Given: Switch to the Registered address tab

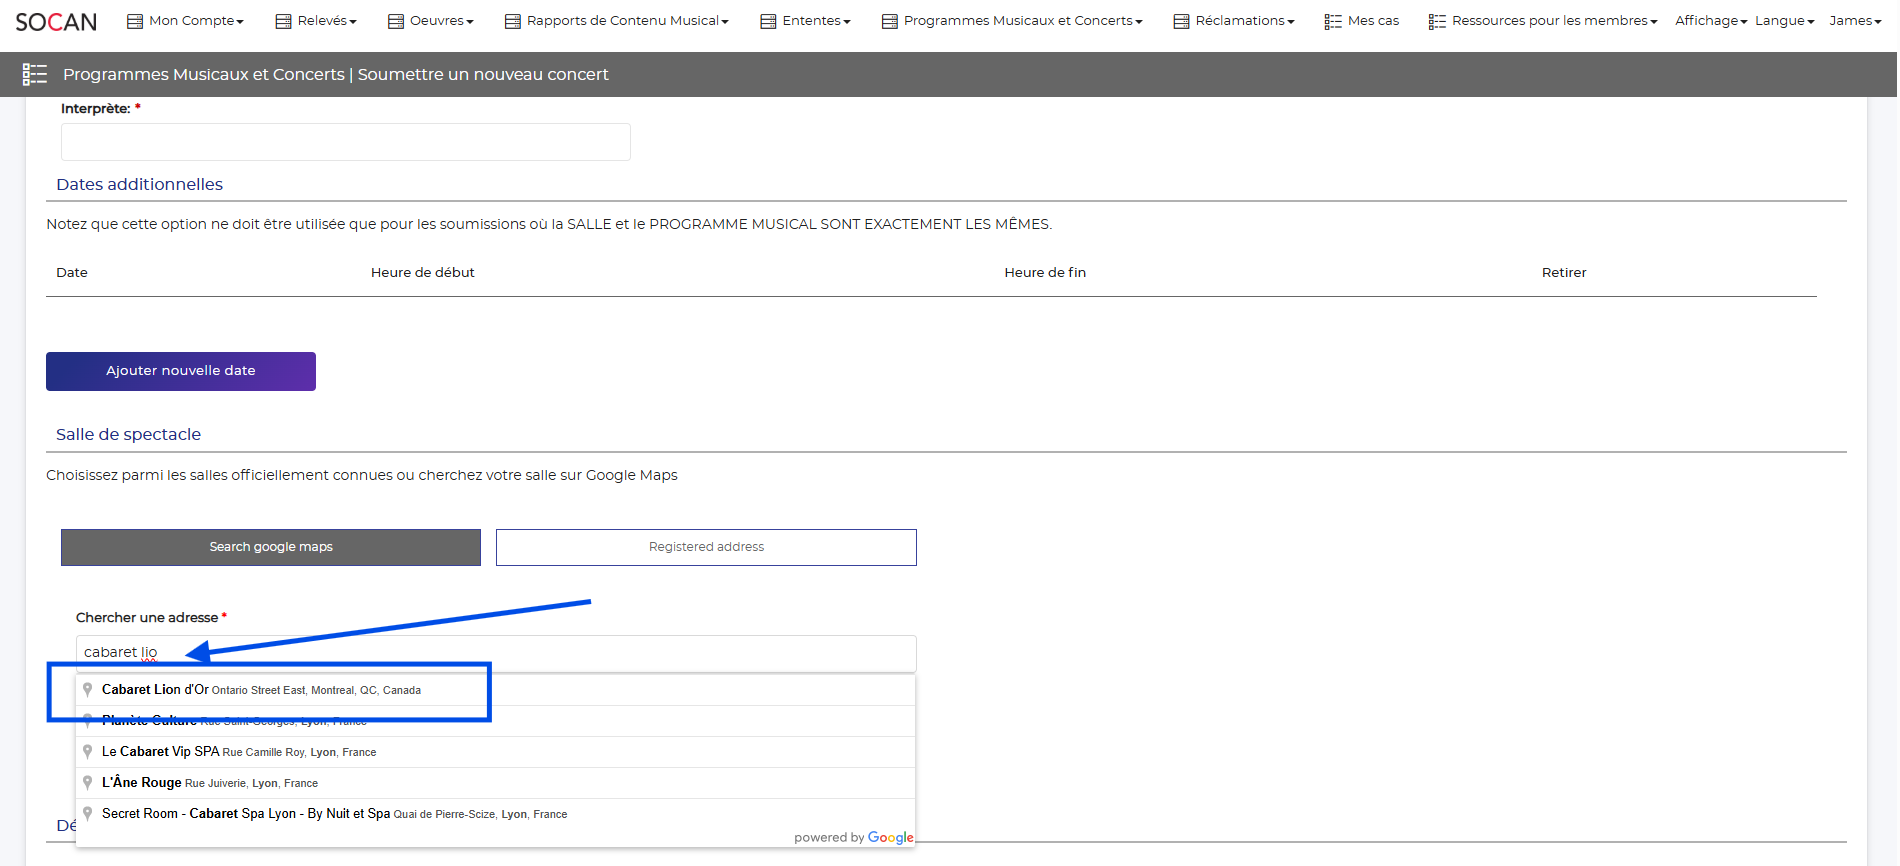Looking at the screenshot, I should (706, 547).
